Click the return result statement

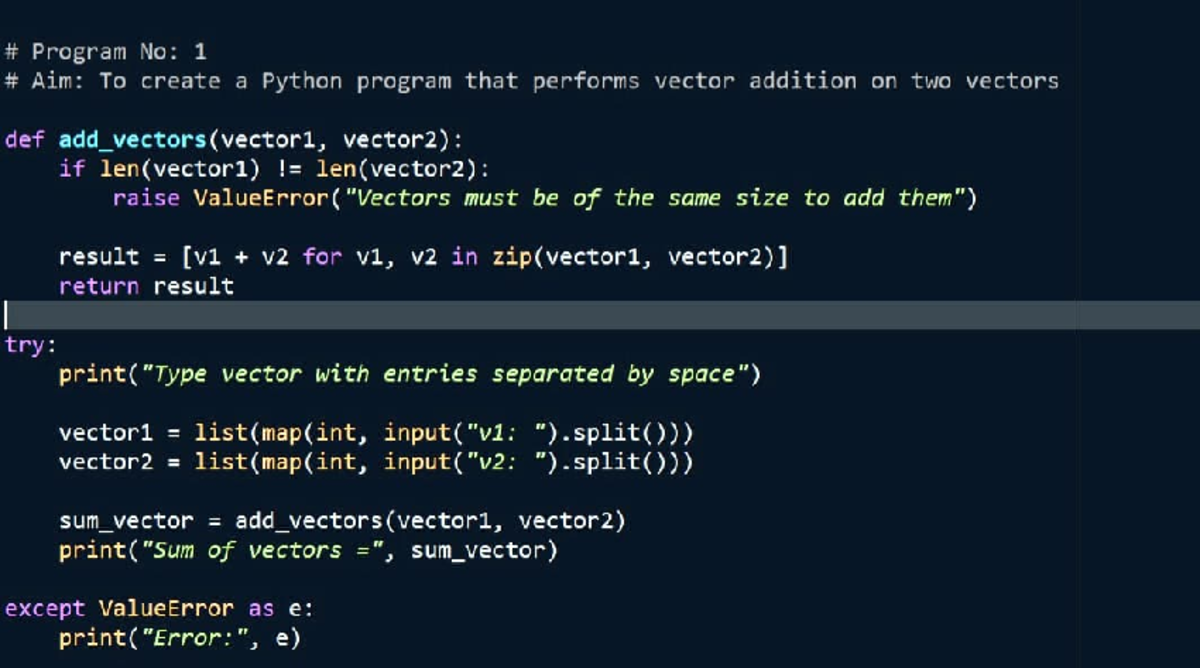tap(146, 286)
